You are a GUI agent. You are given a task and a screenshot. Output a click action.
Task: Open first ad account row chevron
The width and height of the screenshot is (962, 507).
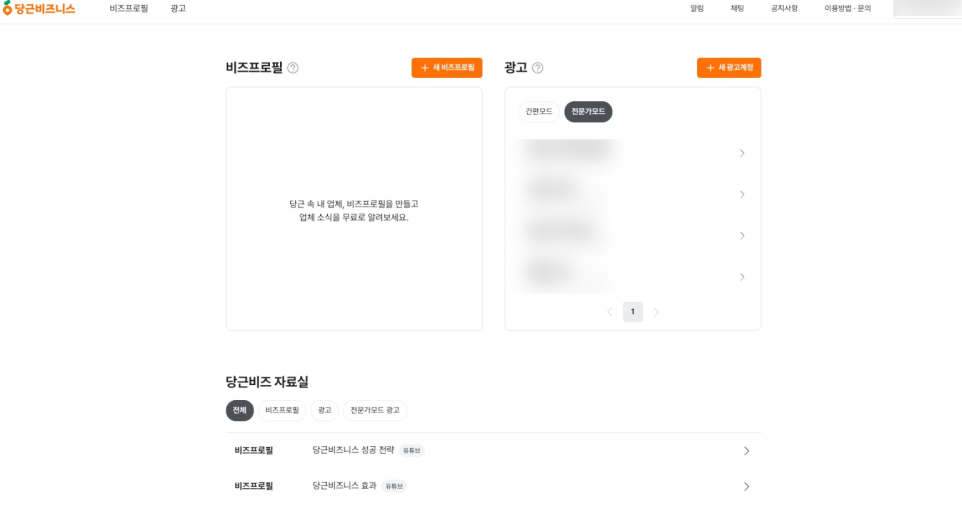pyautogui.click(x=742, y=153)
